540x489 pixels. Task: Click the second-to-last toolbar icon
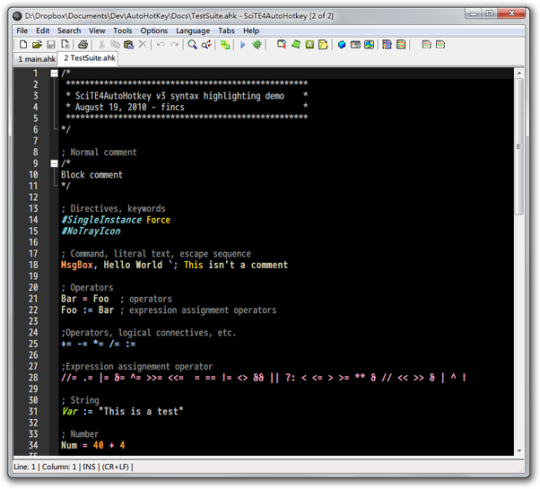[426, 44]
